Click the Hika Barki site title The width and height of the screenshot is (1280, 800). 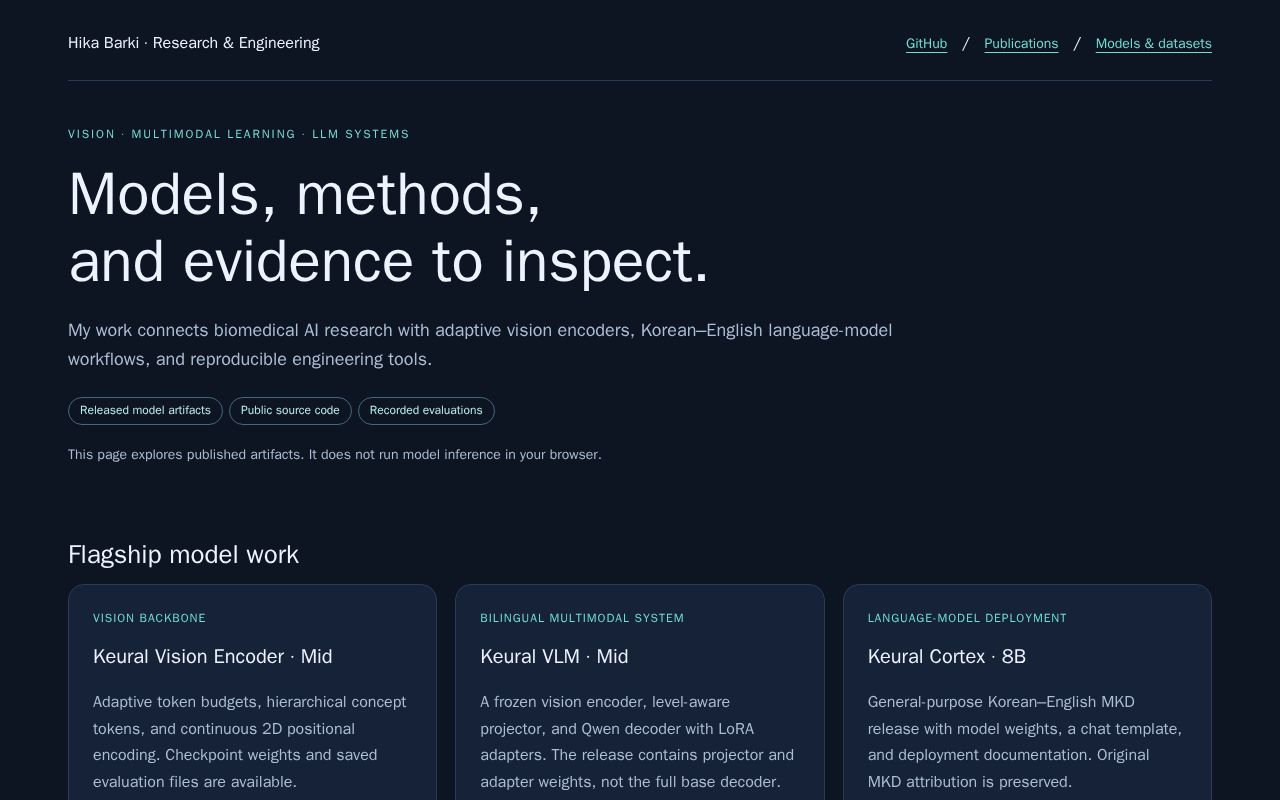pyautogui.click(x=194, y=43)
